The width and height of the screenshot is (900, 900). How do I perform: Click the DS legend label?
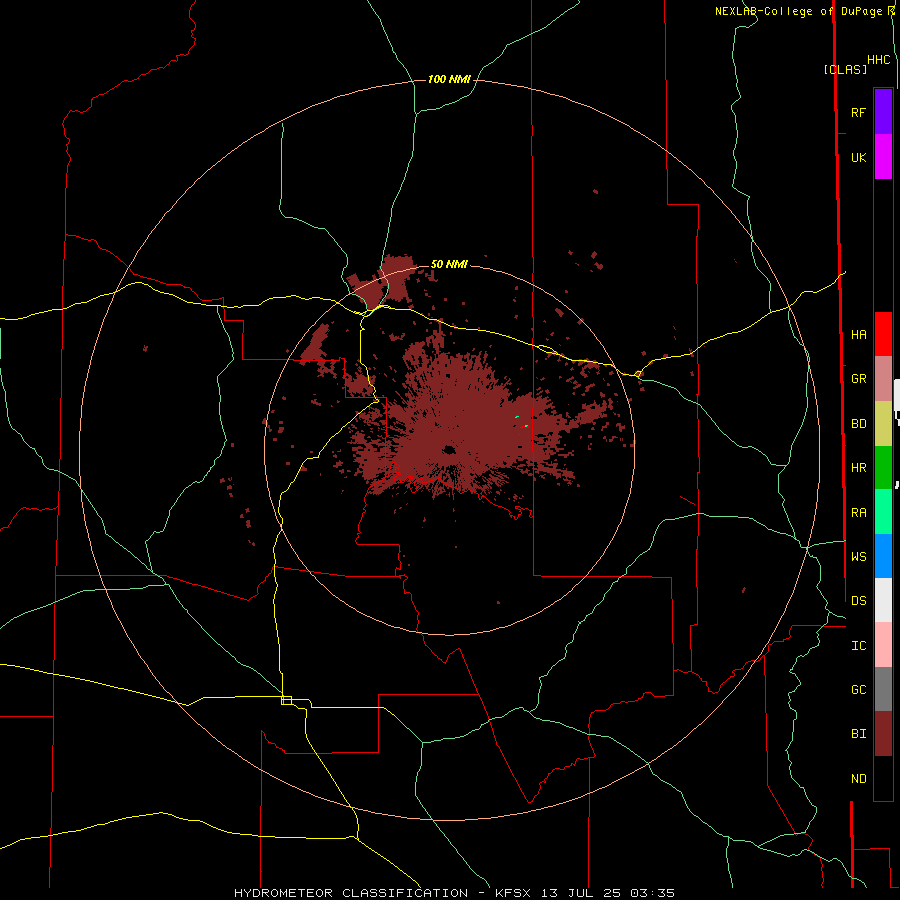point(858,600)
